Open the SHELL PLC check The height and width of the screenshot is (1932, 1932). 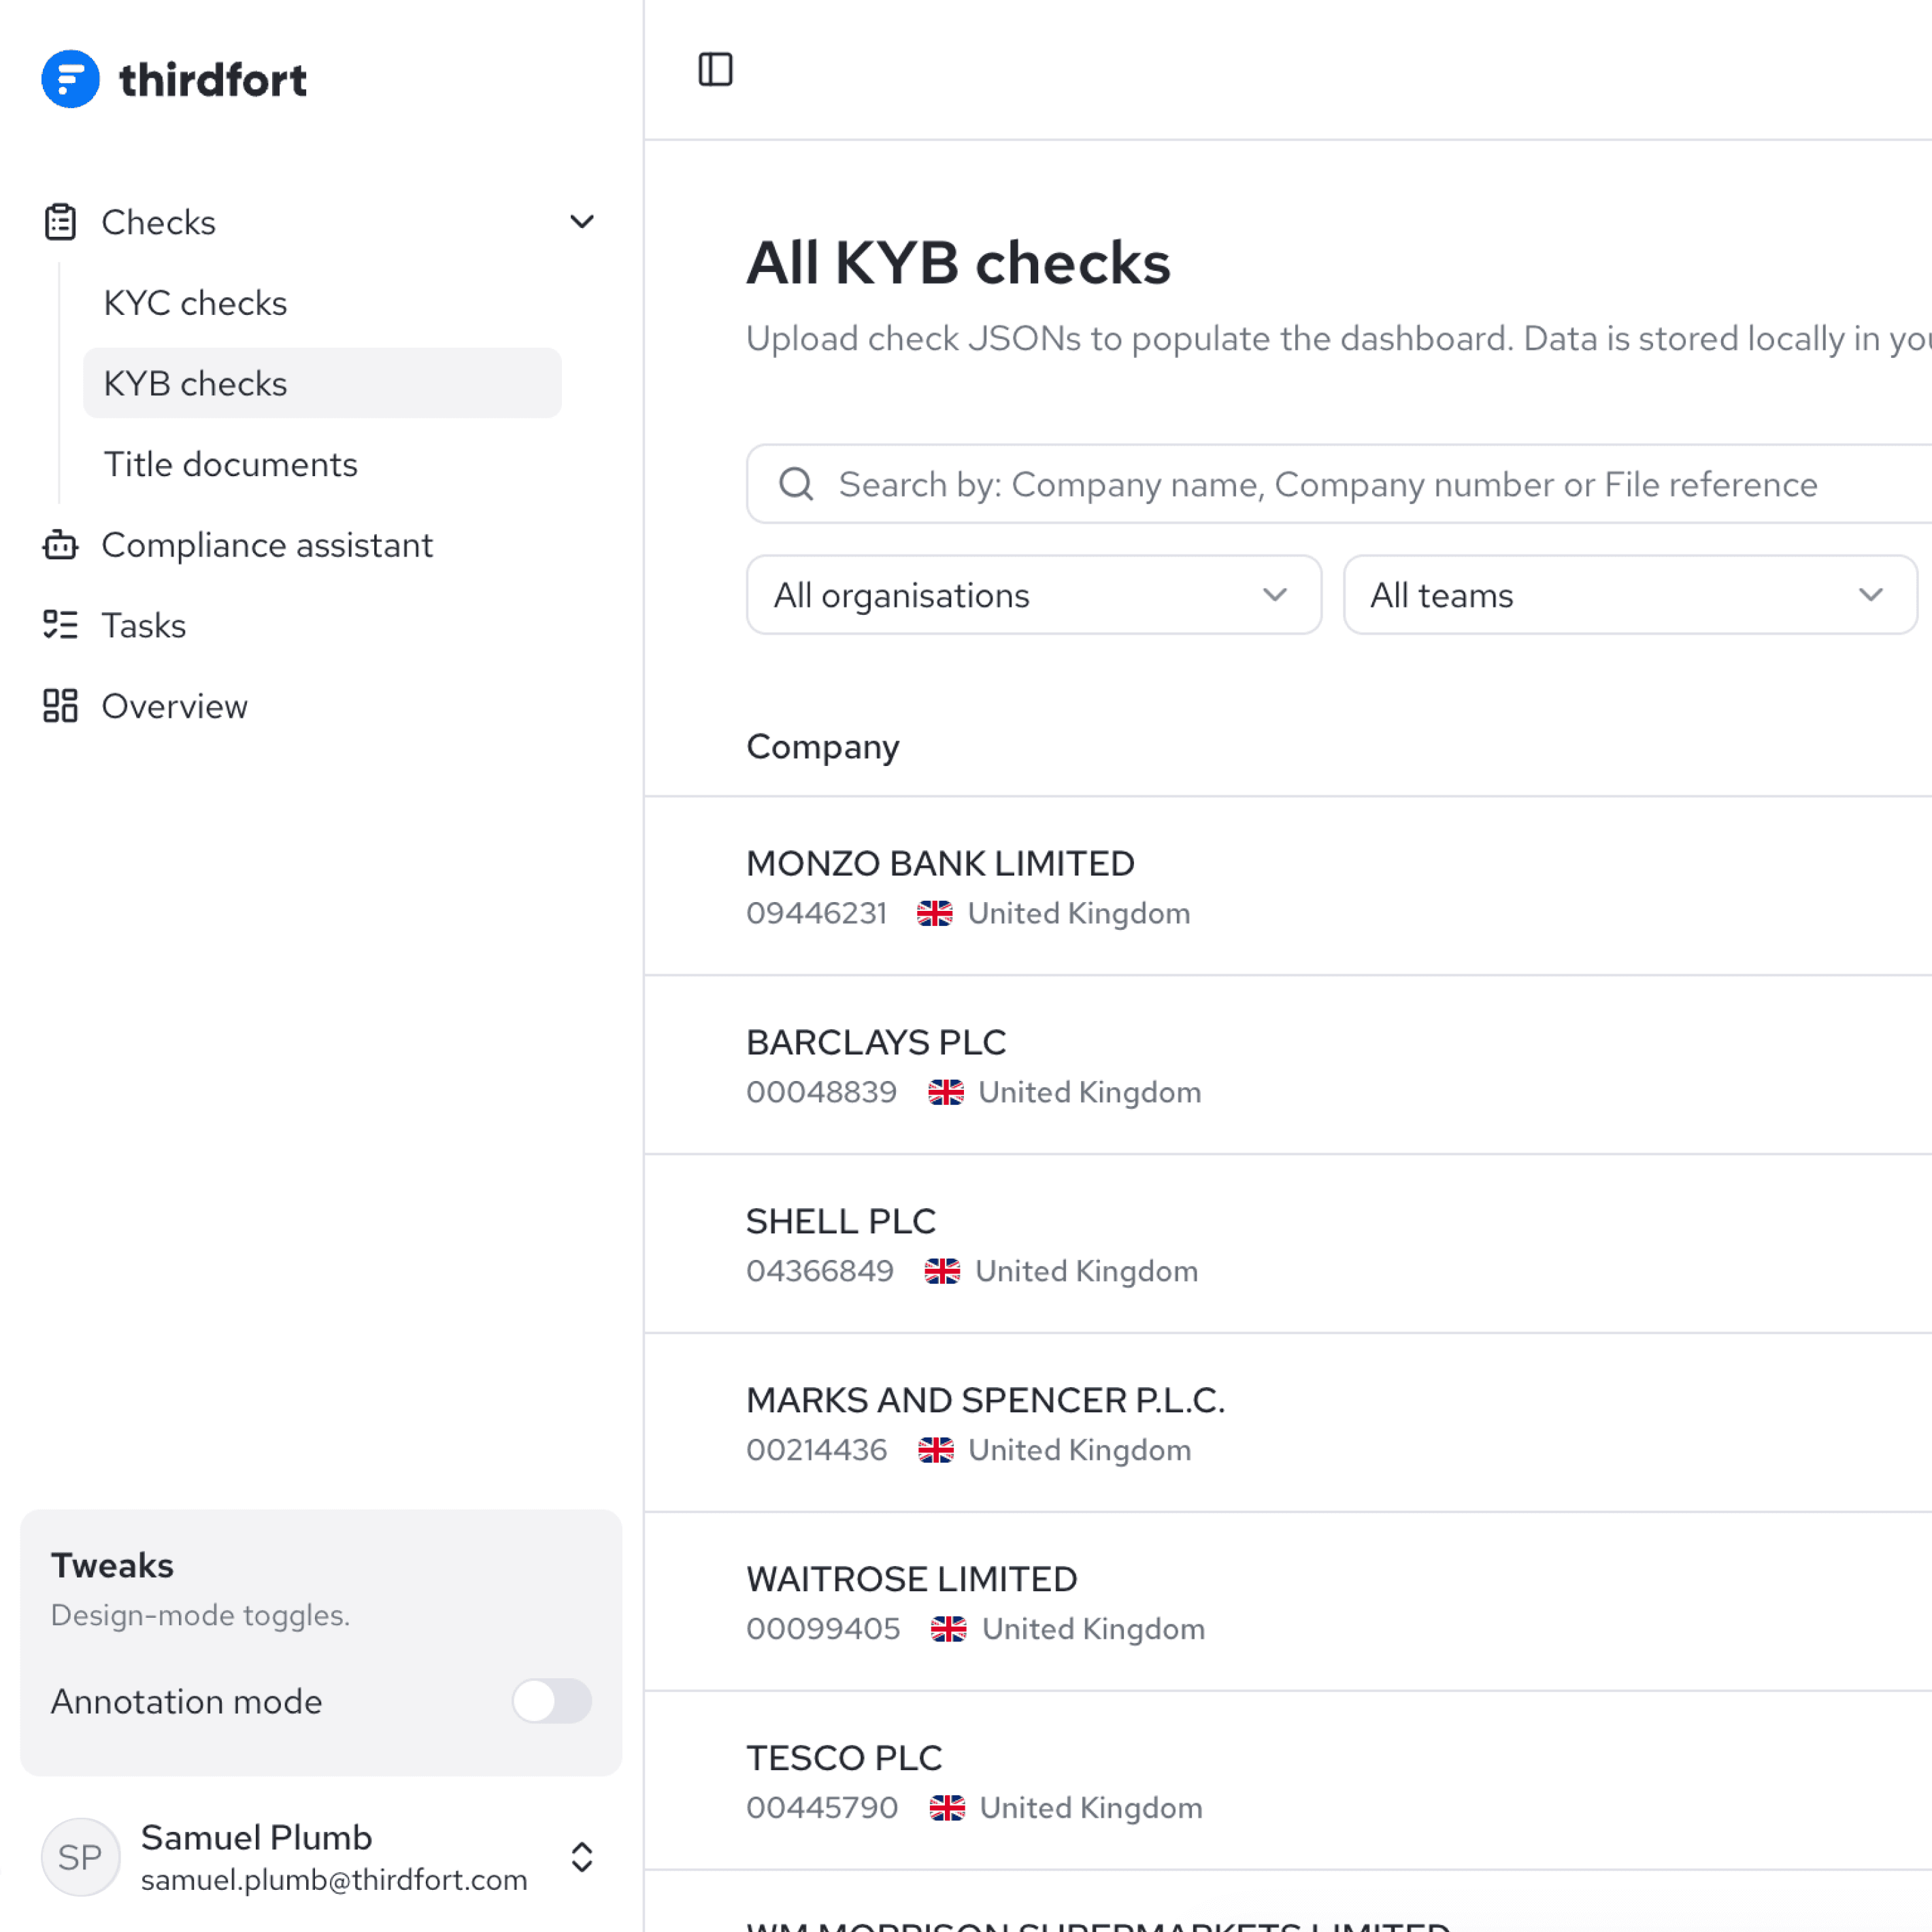tap(841, 1221)
